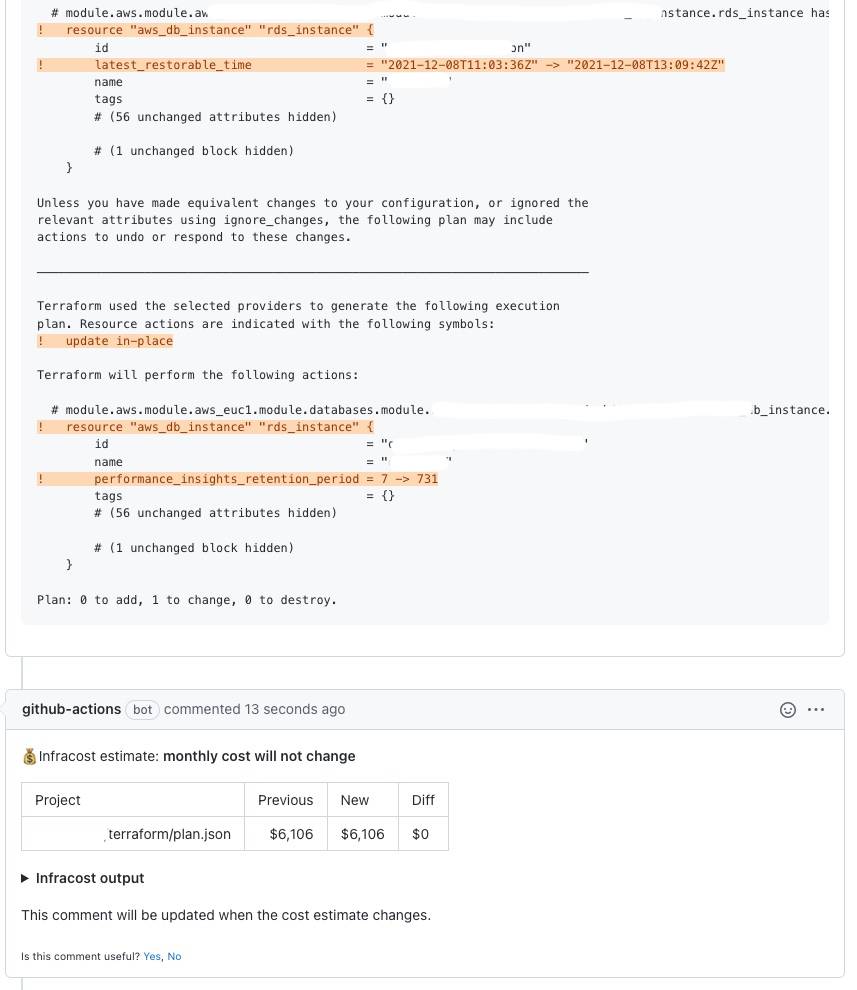Click the money bag emoji in the estimate heading
Screen dimensions: 857x990
[29, 756]
